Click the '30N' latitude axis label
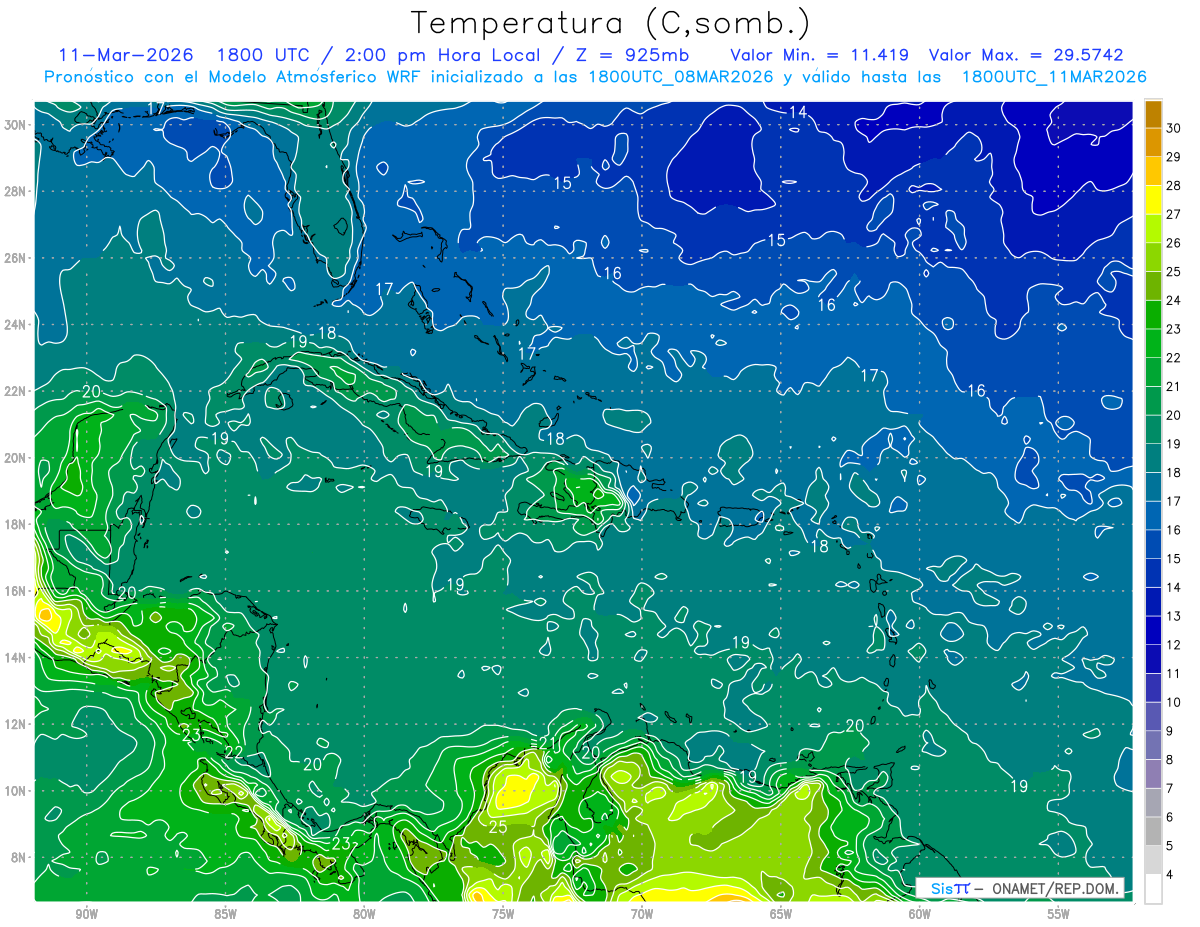Image resolution: width=1200 pixels, height=927 pixels. tap(17, 125)
